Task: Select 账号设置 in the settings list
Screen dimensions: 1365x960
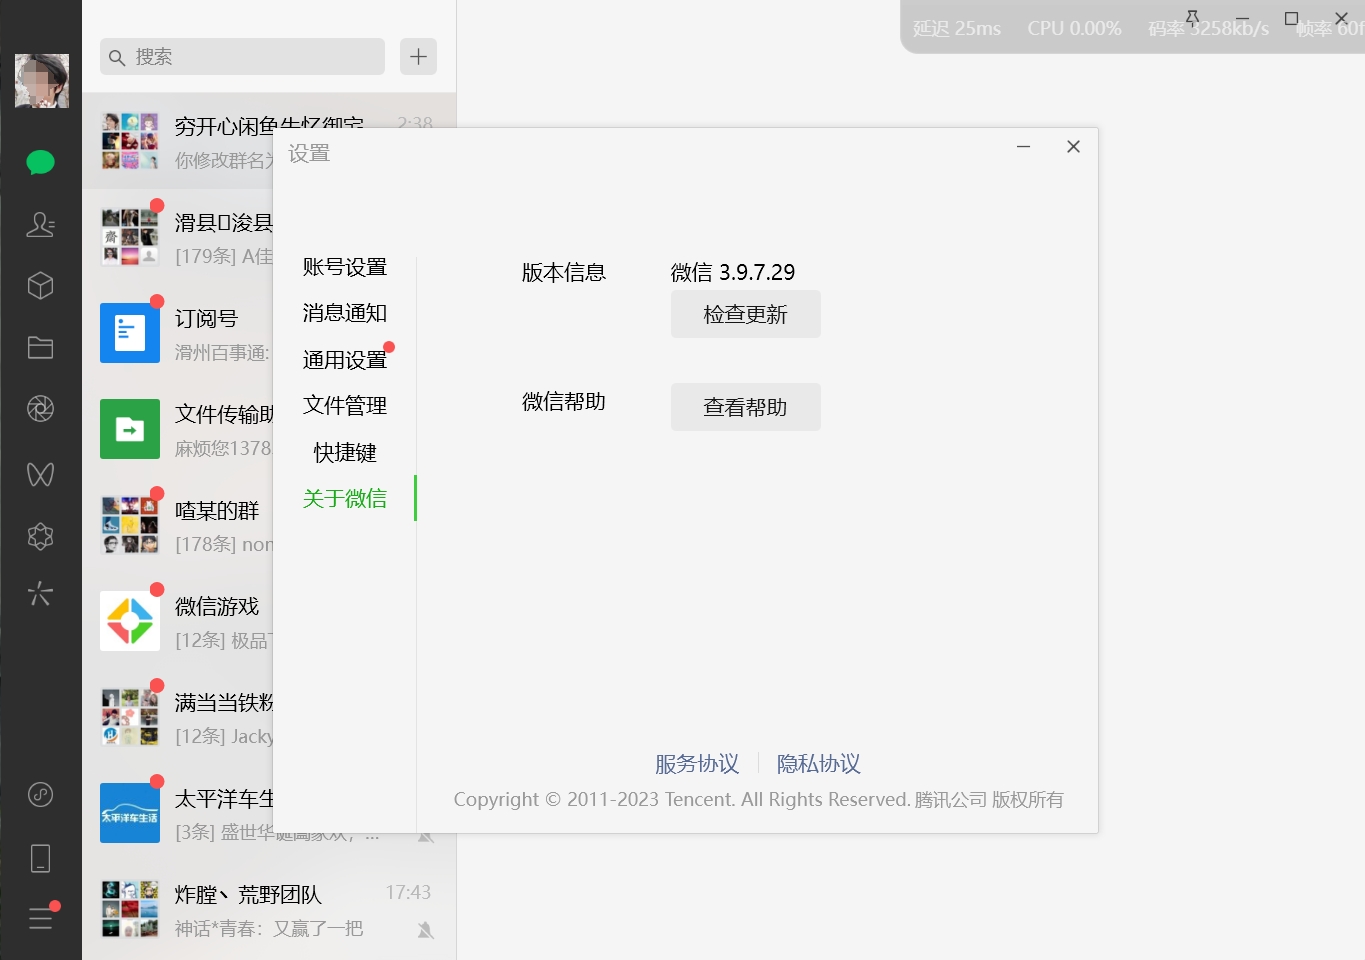Action: (x=343, y=266)
